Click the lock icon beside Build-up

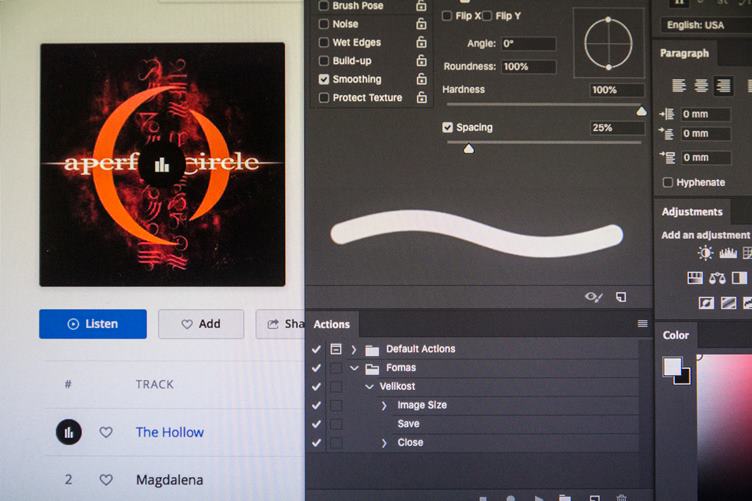[x=421, y=60]
